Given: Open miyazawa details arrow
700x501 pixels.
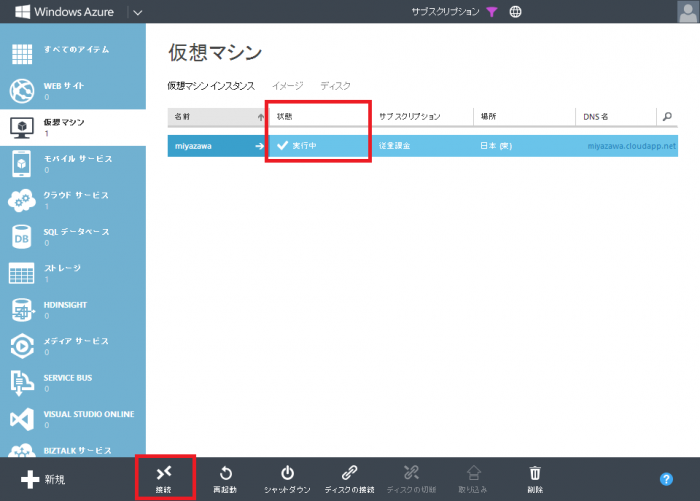Looking at the screenshot, I should [259, 146].
